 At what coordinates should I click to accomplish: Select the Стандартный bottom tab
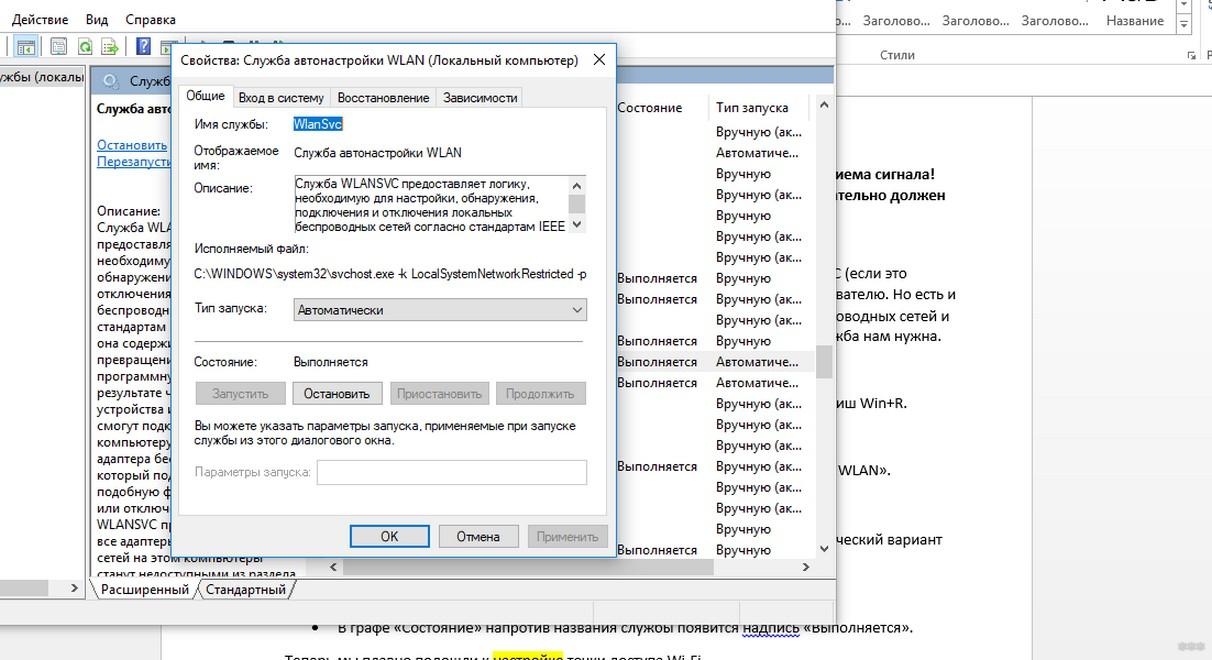pyautogui.click(x=246, y=589)
